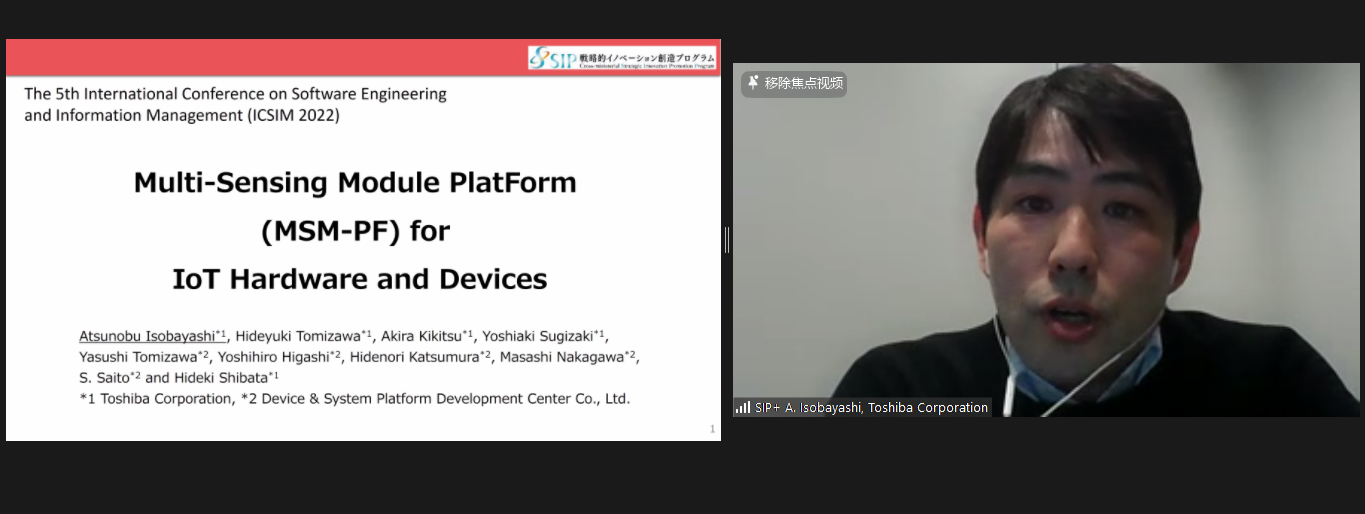
Task: Click the conference name ICSIM 2022 text
Action: click(235, 104)
